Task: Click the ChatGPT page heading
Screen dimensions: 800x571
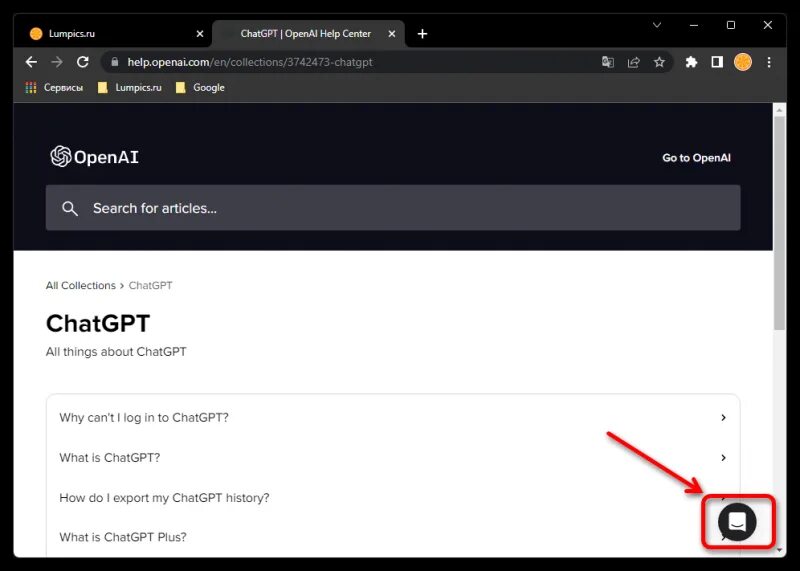Action: pyautogui.click(x=98, y=323)
